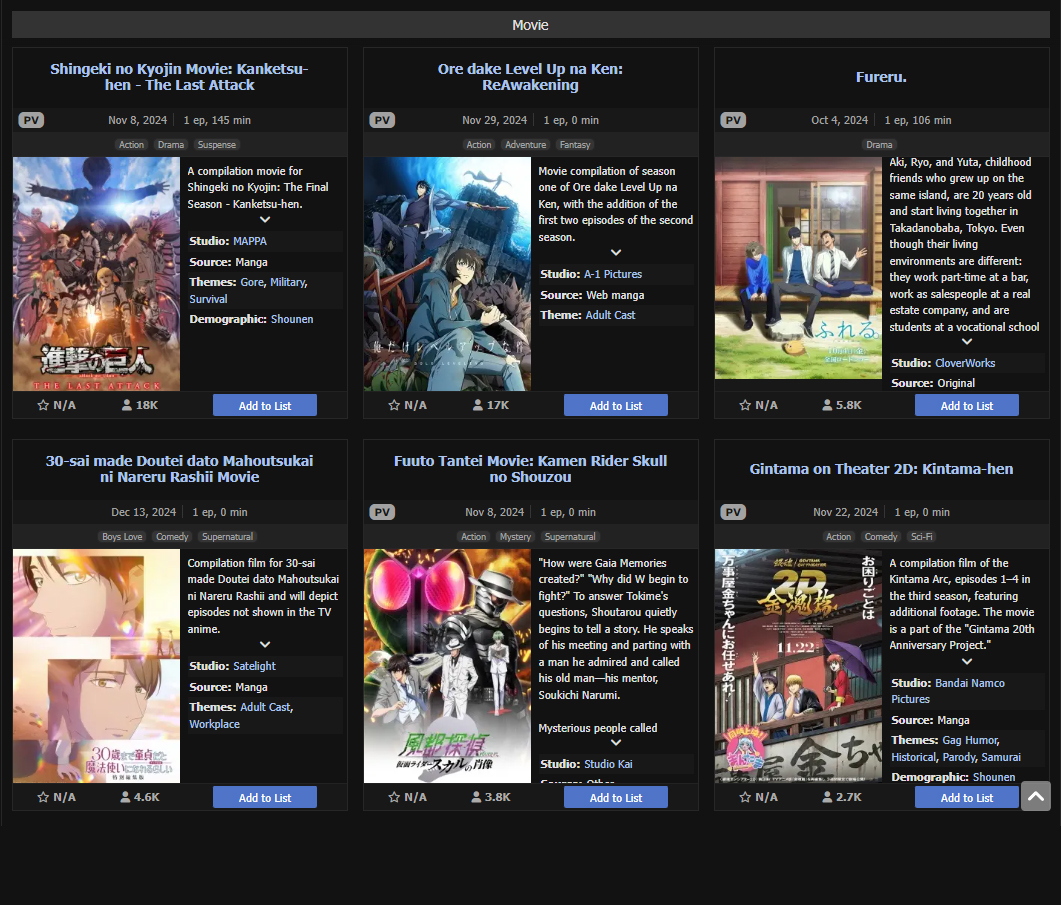Click the PV badge on Fureru card
The width and height of the screenshot is (1061, 905).
click(733, 120)
